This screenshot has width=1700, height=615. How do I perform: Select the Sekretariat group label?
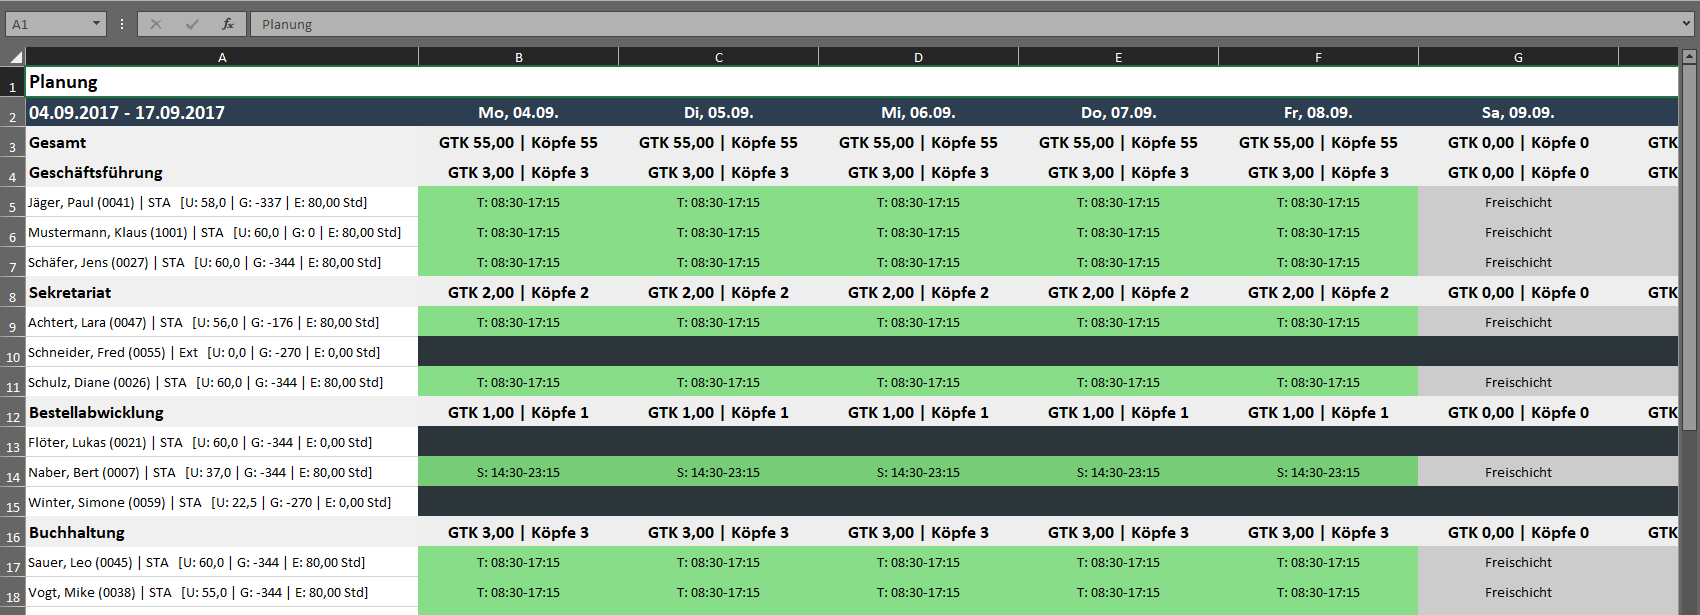coord(222,292)
